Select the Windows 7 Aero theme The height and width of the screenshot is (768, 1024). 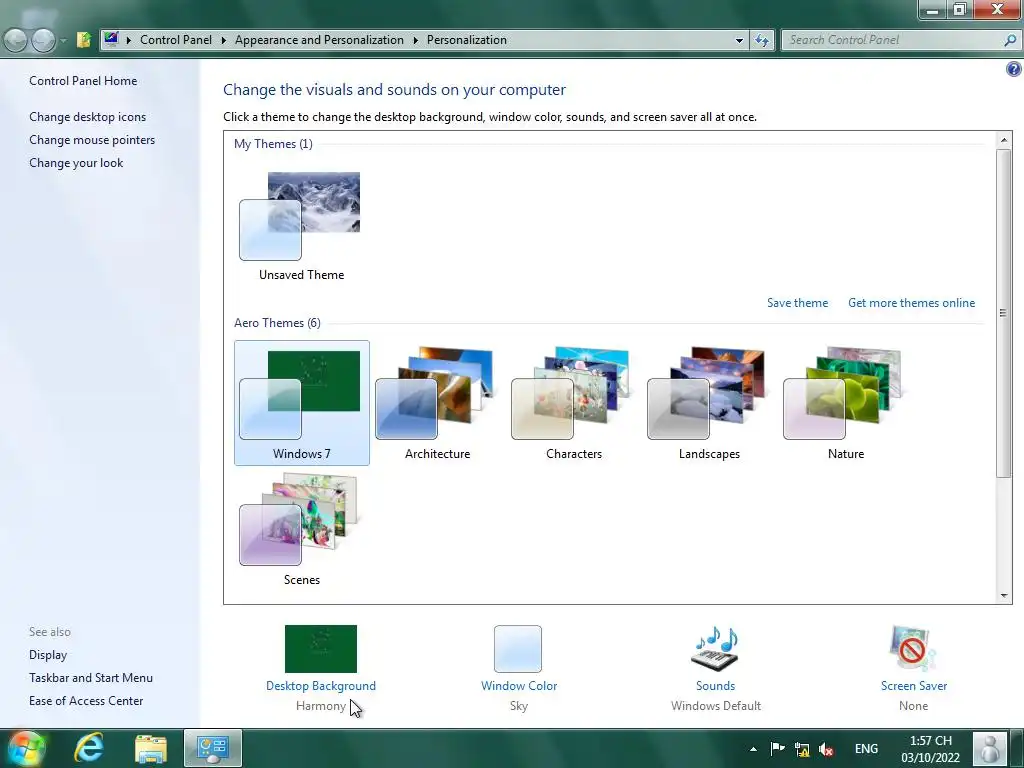coord(302,403)
